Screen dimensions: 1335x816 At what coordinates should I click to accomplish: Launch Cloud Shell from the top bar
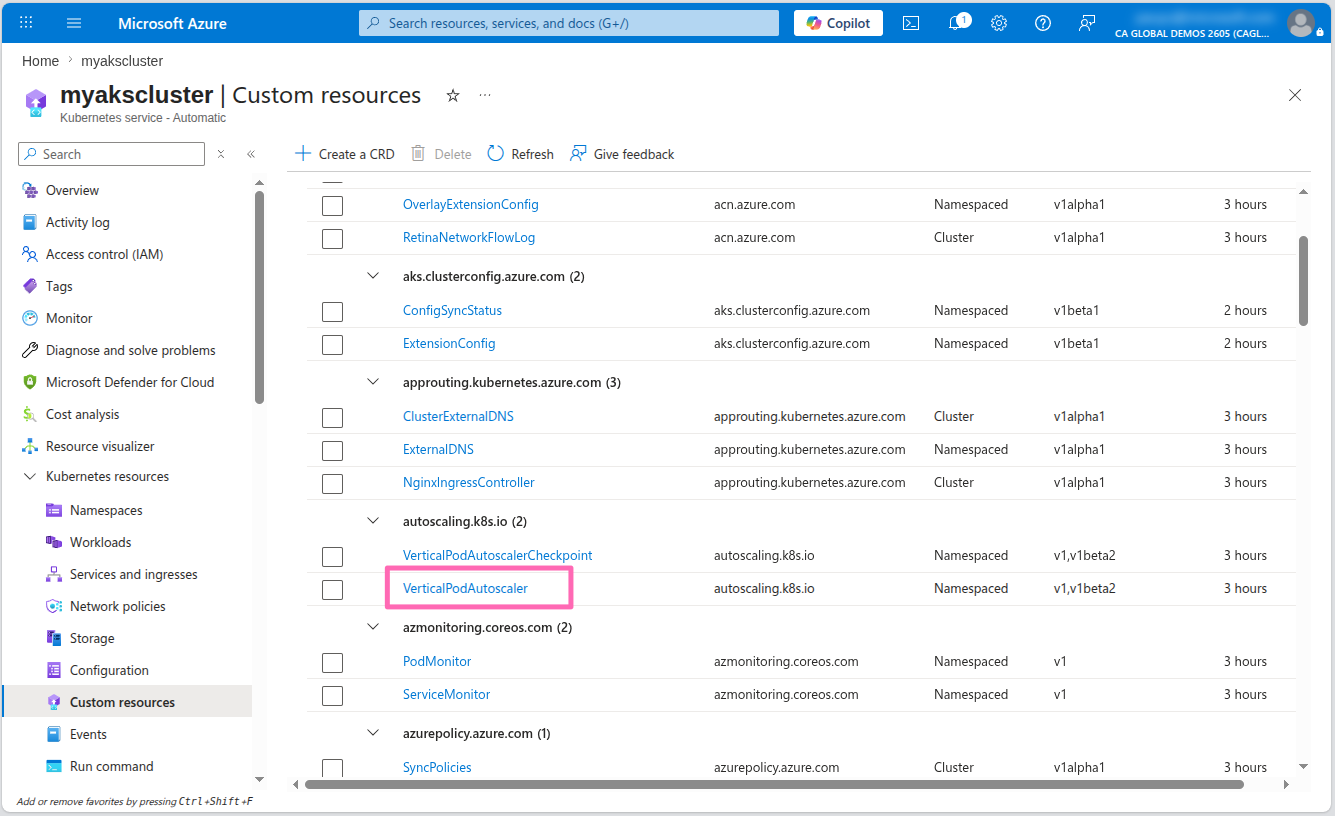(911, 23)
